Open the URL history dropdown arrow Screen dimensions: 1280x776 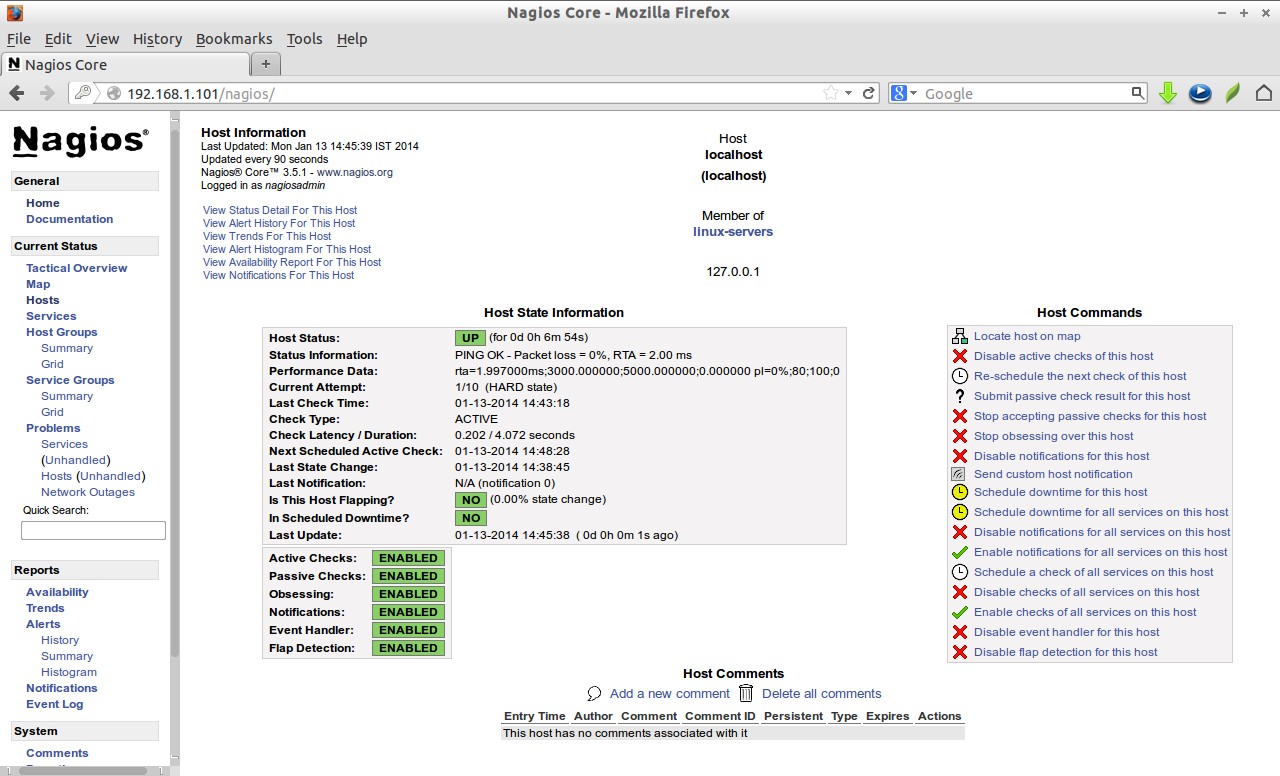(848, 93)
